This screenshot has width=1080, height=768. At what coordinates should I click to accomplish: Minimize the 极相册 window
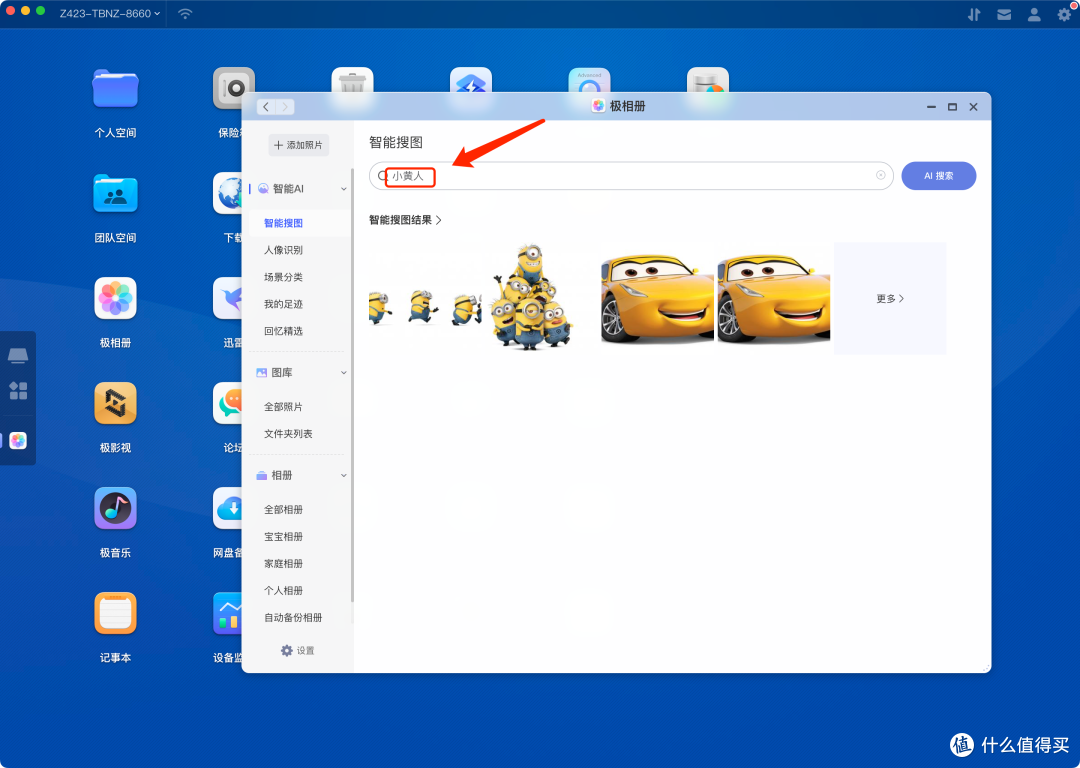(x=931, y=107)
